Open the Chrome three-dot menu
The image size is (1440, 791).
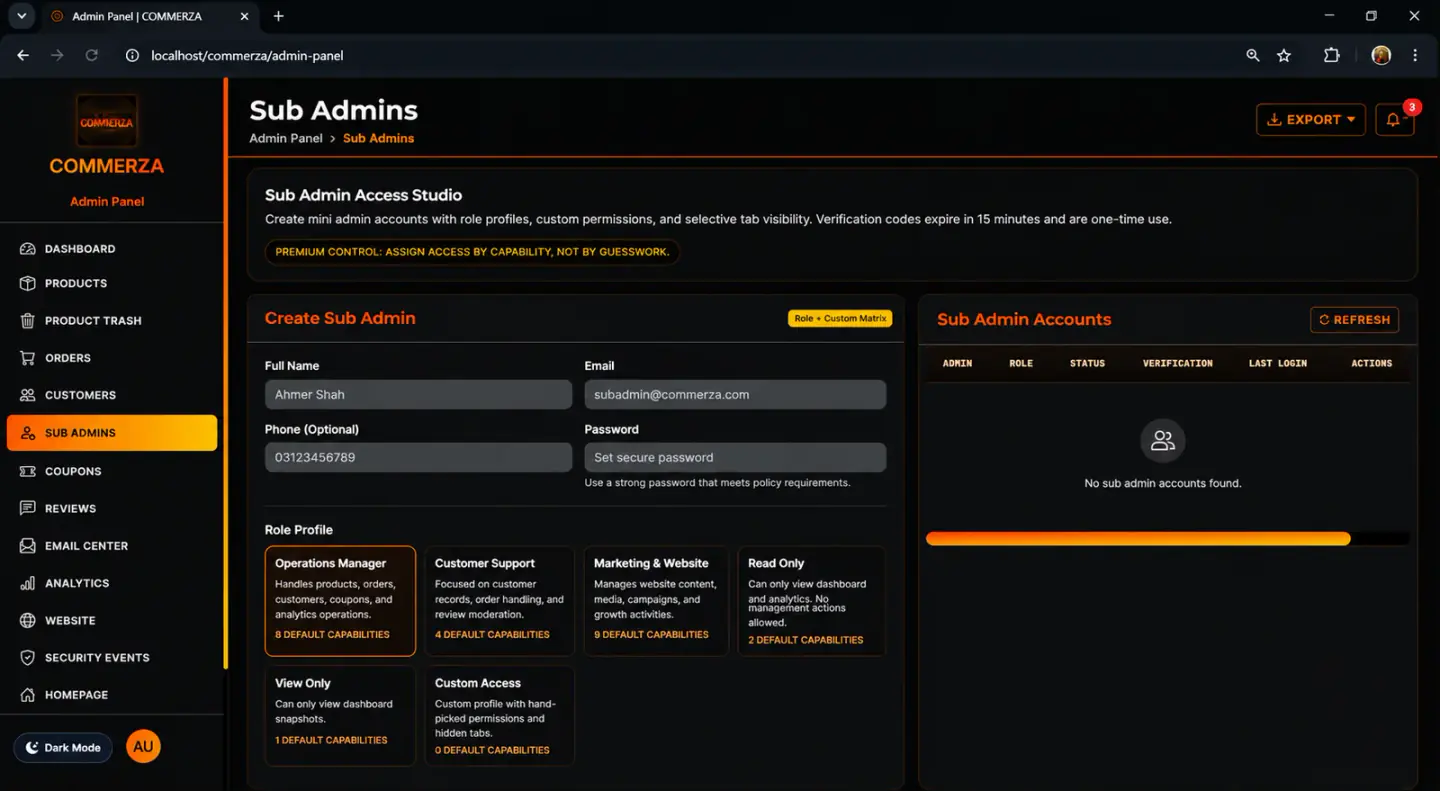1415,56
